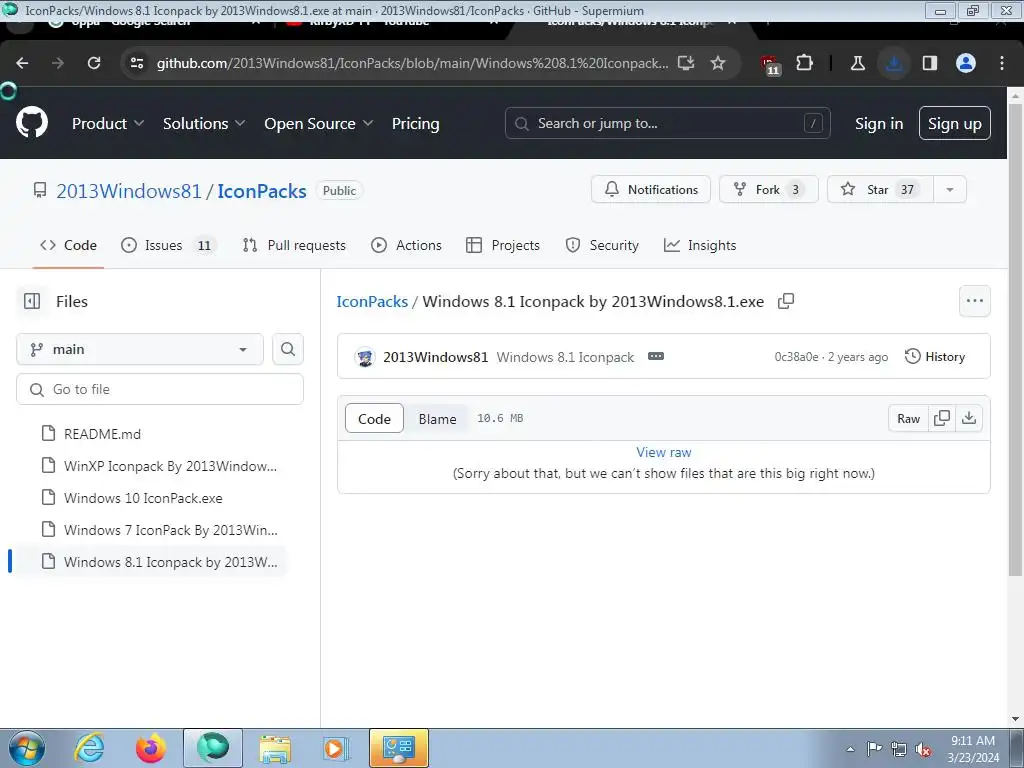Expand commit message ellipsis

[x=656, y=356]
